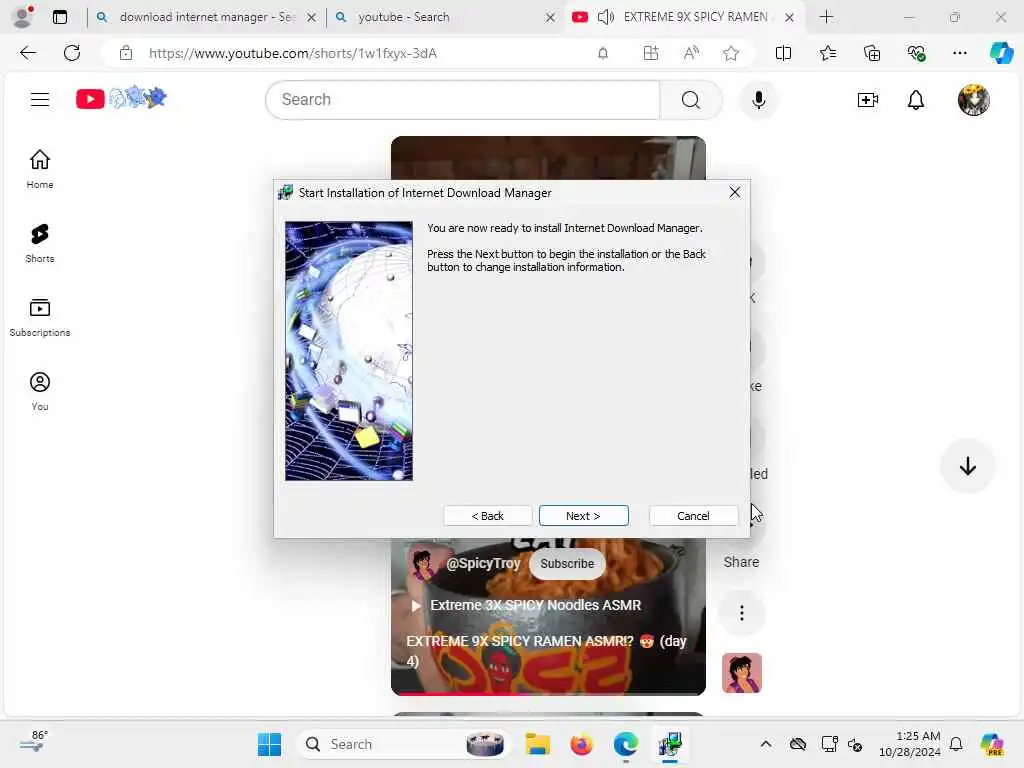Open Edge Collections

[872, 53]
